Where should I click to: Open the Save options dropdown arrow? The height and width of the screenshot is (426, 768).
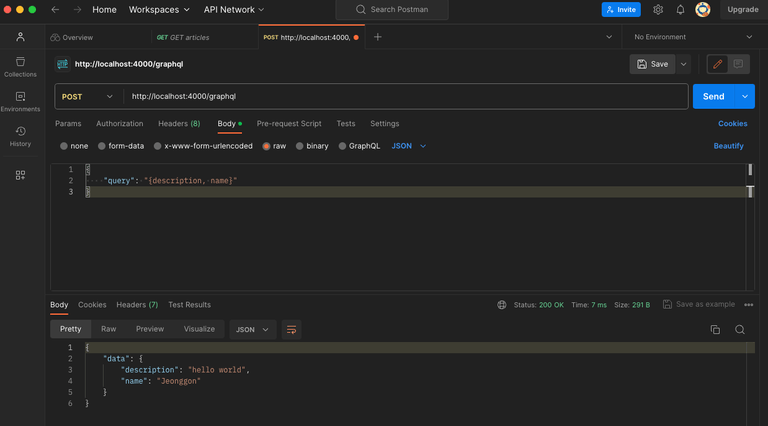coord(683,64)
